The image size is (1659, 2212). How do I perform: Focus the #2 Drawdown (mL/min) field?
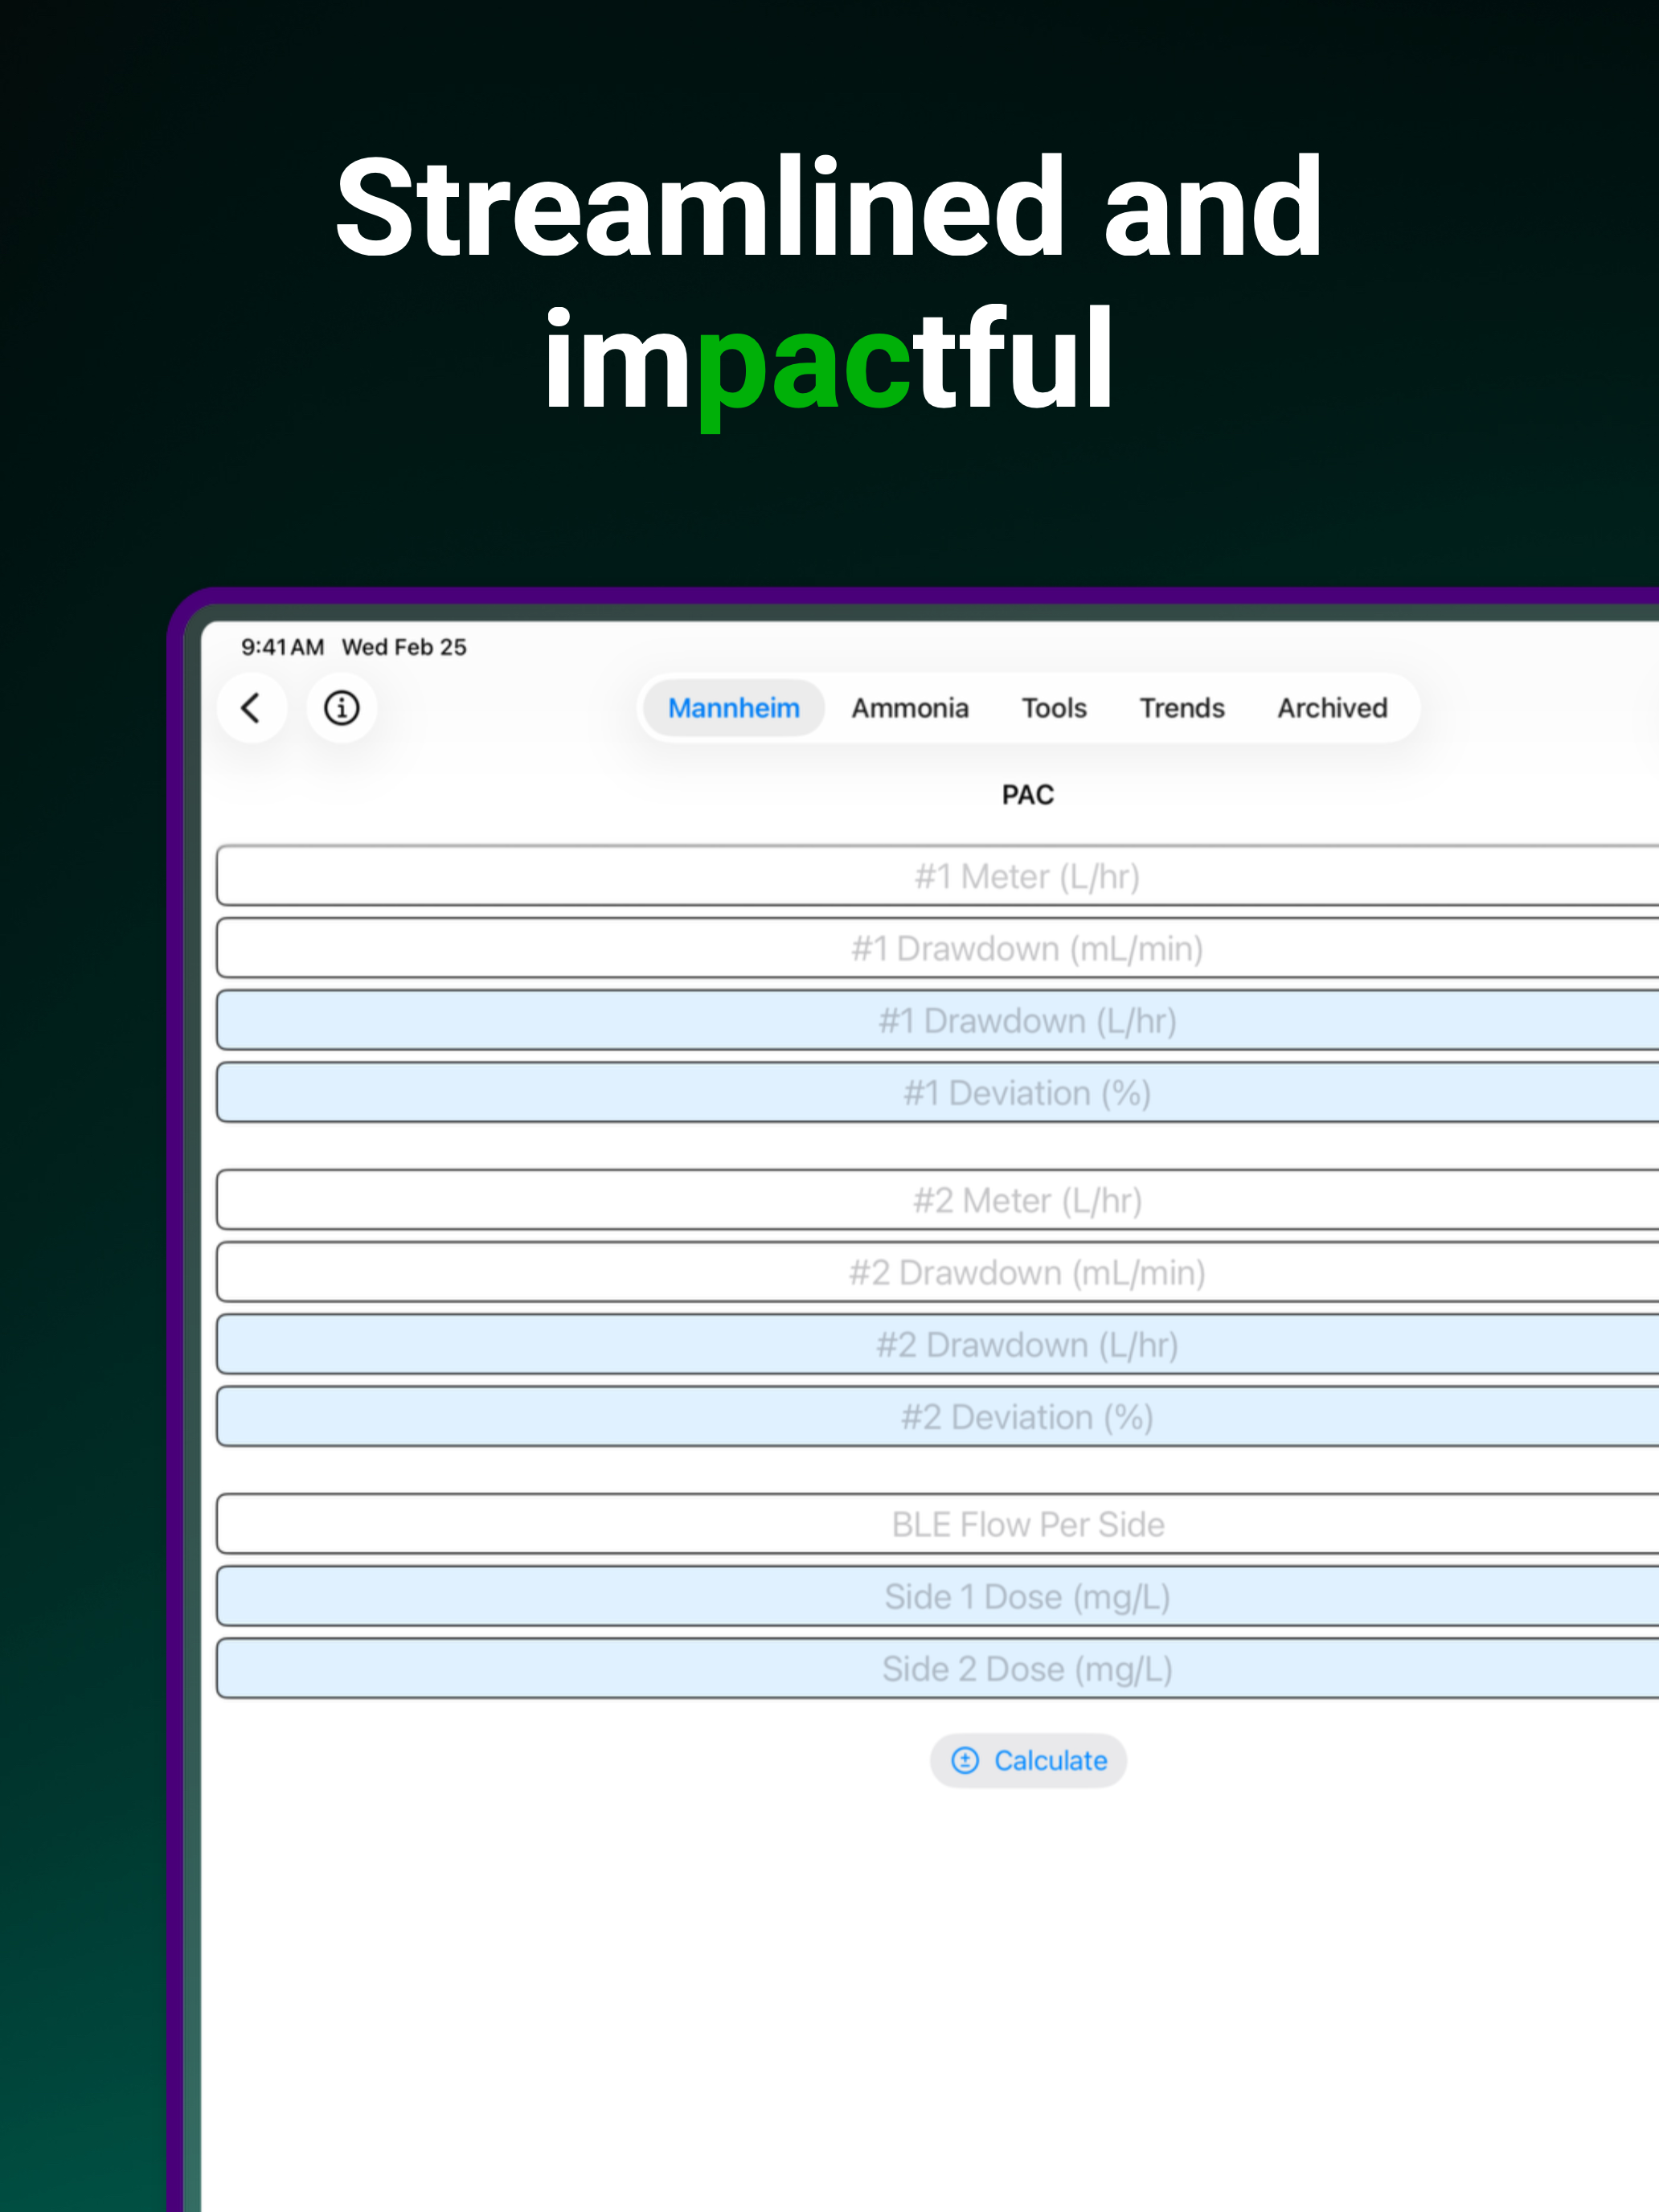tap(938, 1272)
